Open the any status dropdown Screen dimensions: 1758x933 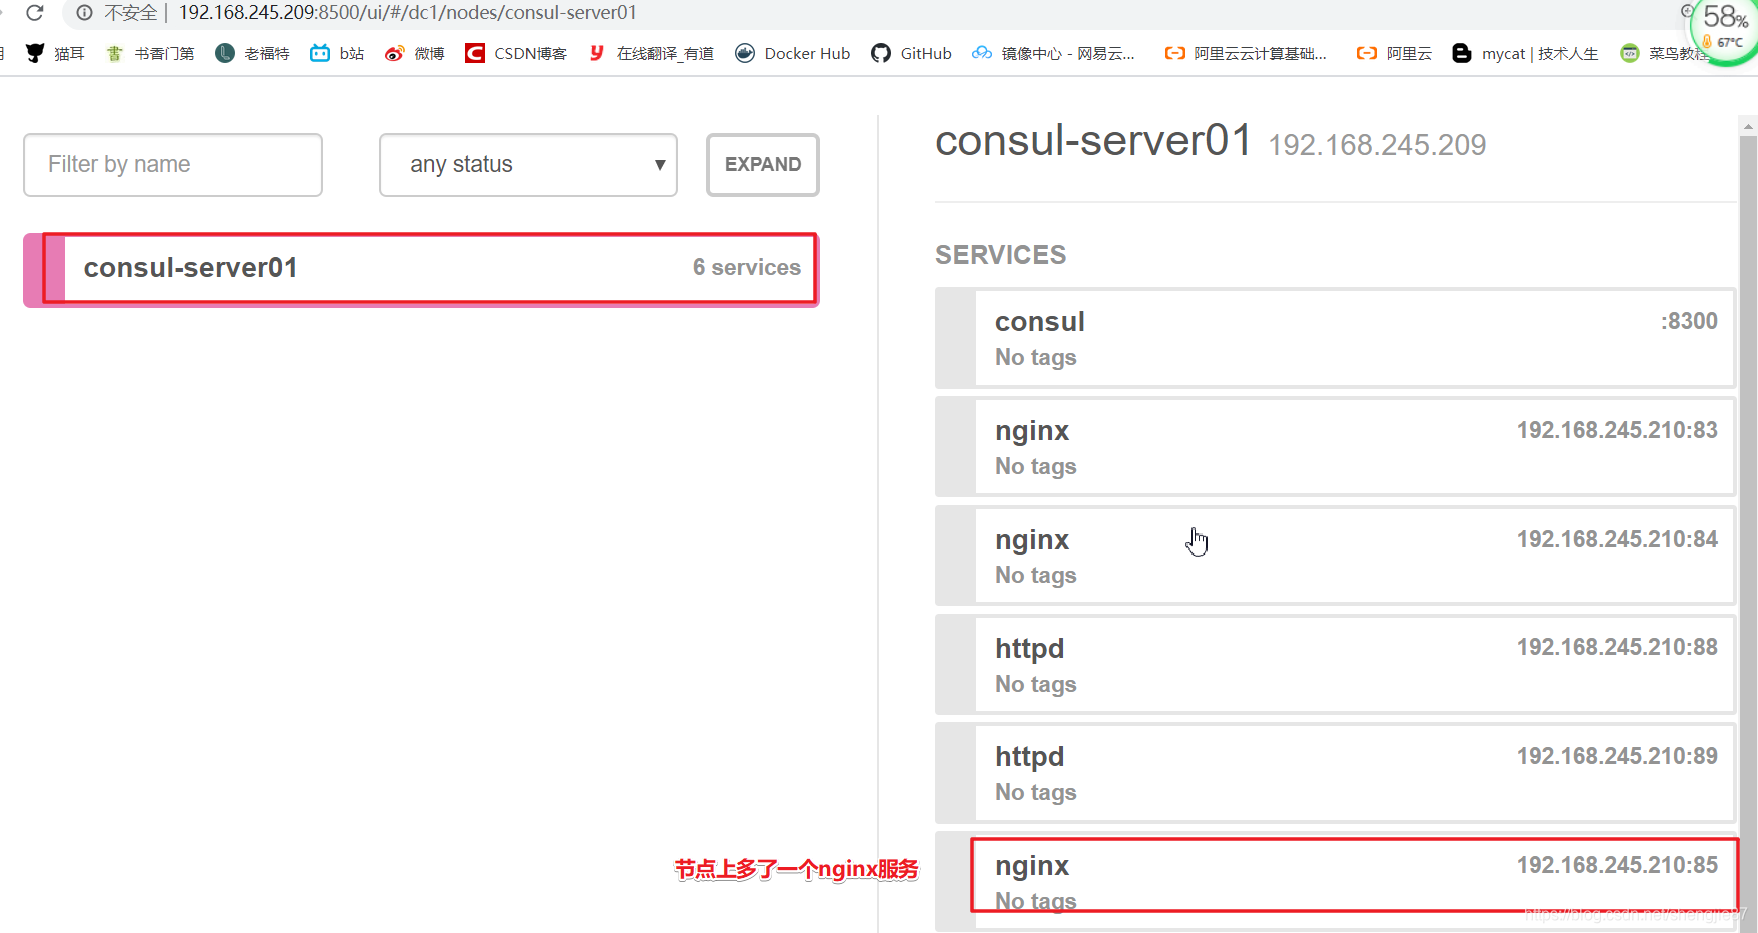click(x=528, y=165)
